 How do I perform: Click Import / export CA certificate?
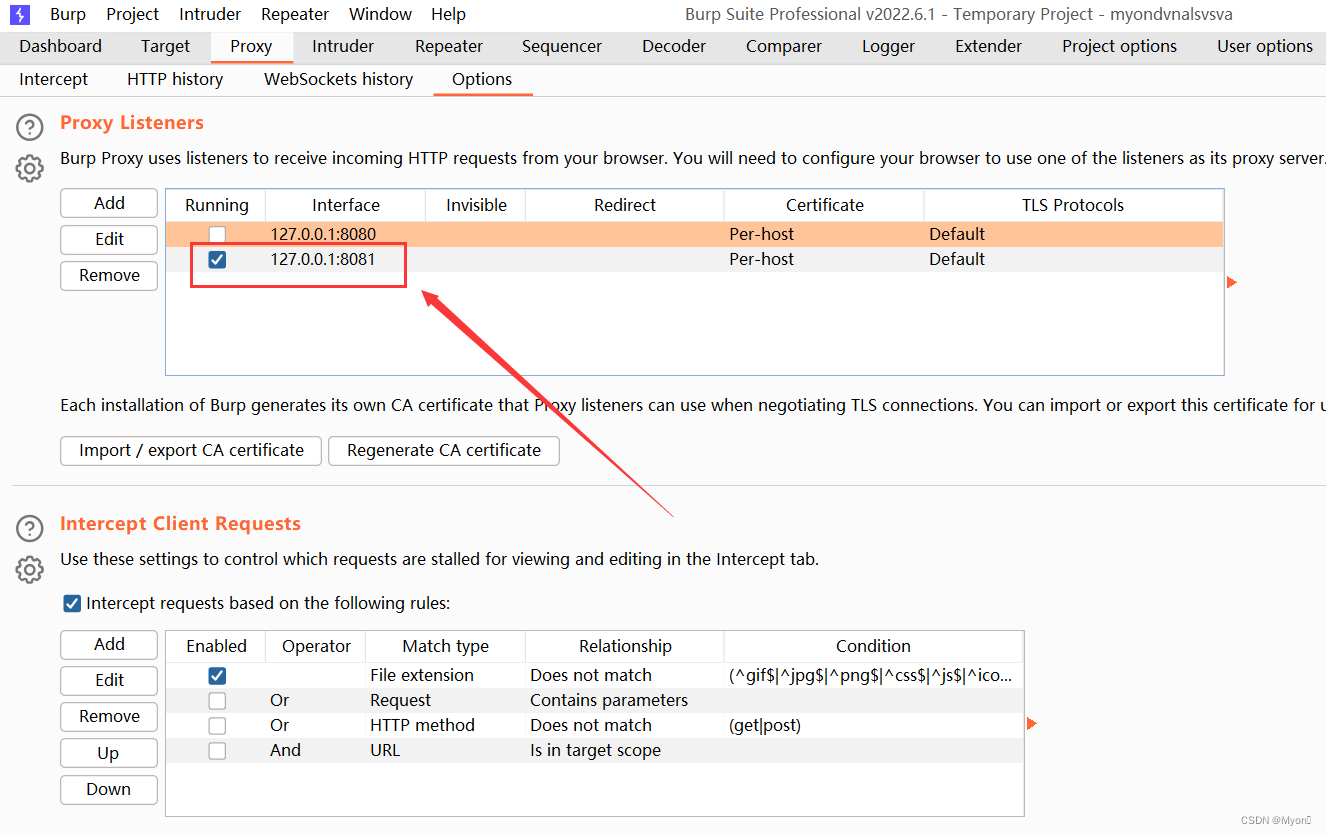[191, 450]
